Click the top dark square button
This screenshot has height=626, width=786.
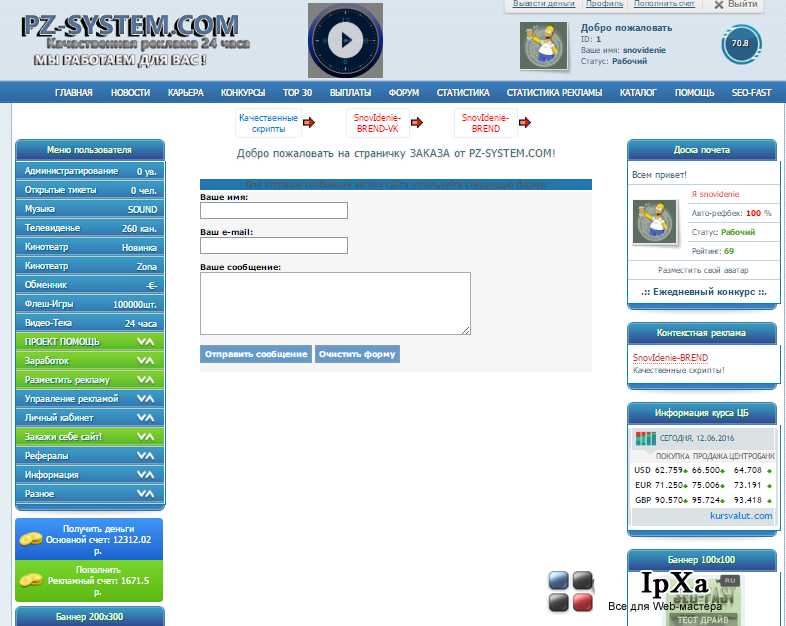click(582, 580)
